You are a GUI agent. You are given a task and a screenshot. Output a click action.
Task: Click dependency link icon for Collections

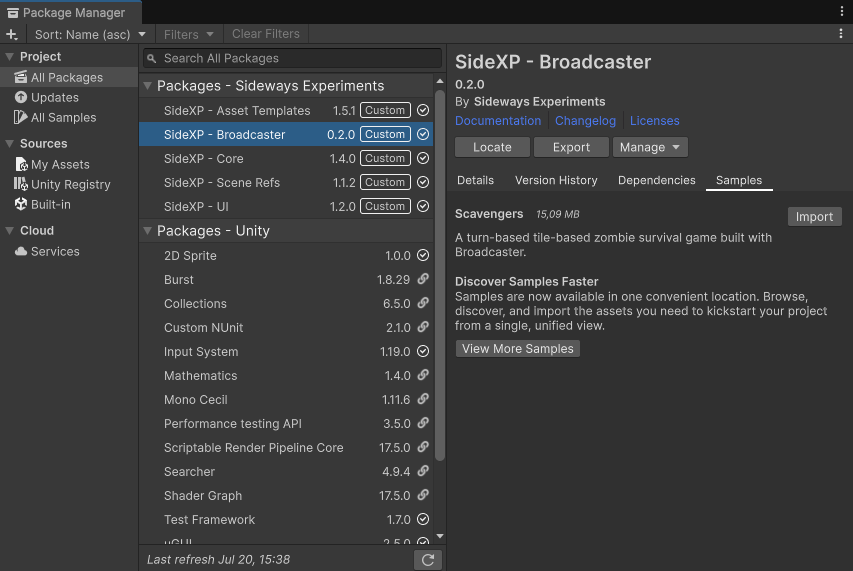[x=423, y=303]
